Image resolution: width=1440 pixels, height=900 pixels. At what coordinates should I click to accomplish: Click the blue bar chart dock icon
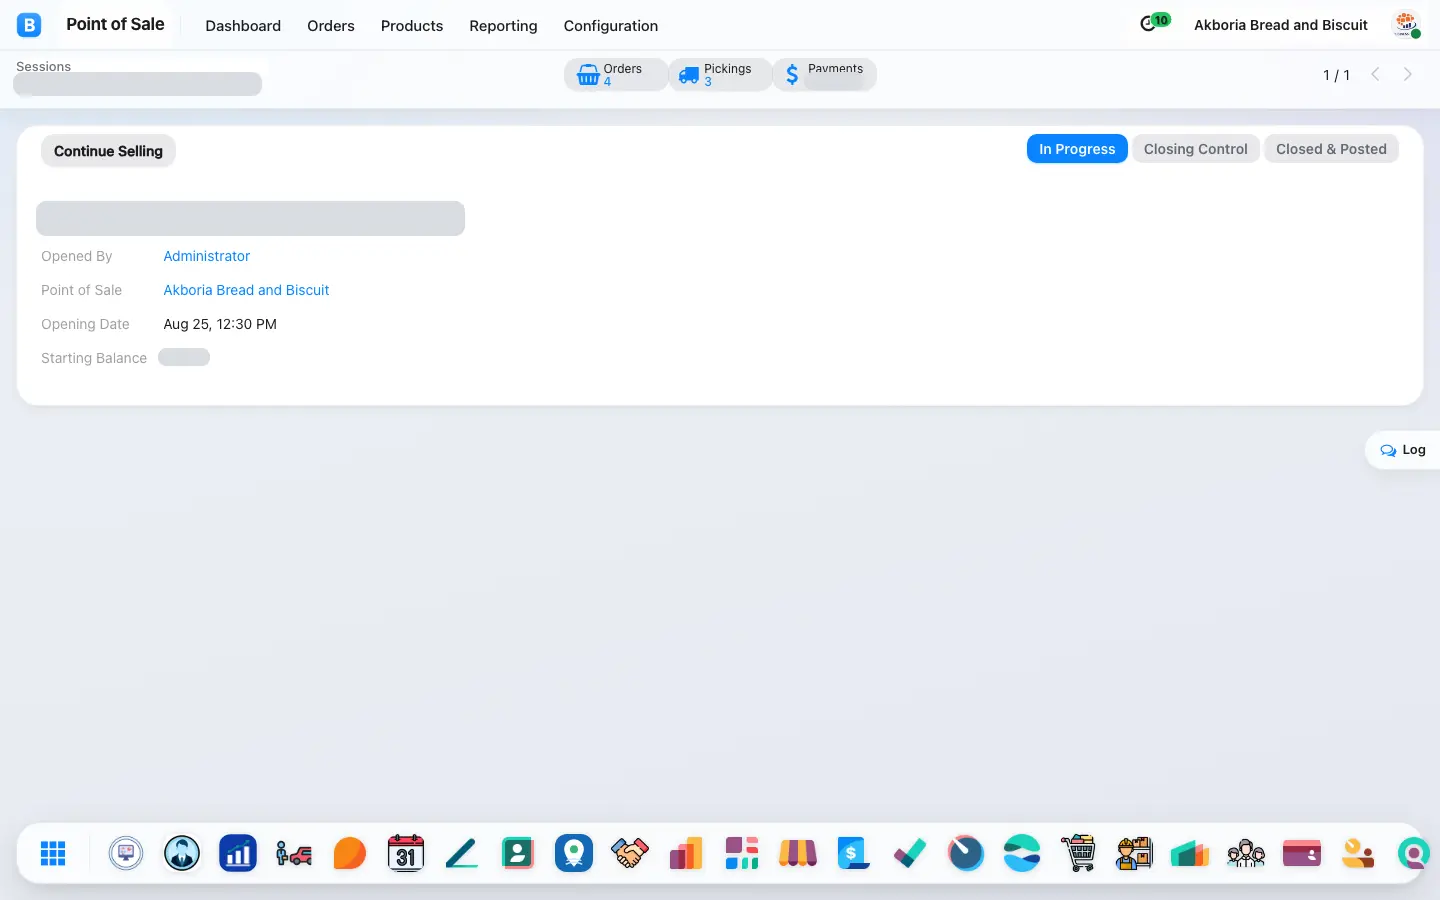[x=238, y=853]
